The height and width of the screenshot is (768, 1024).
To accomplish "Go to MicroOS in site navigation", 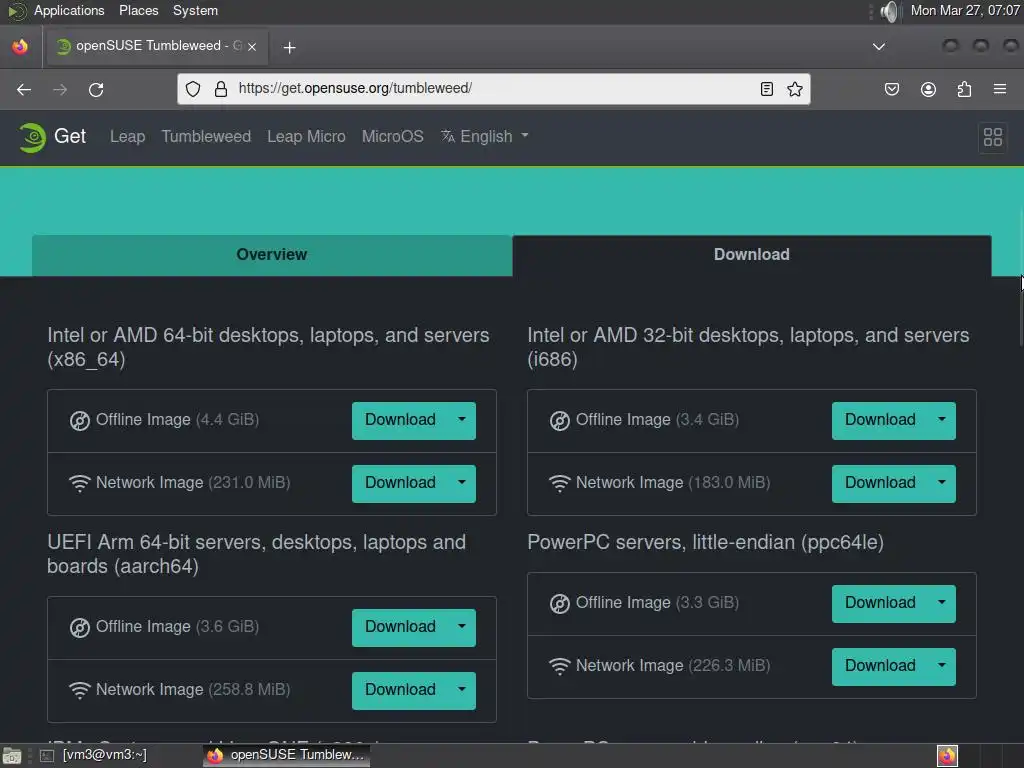I will pos(392,136).
